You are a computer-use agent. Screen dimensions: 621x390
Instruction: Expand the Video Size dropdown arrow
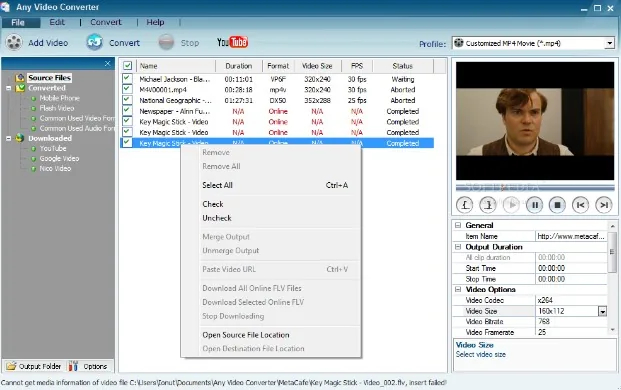[x=602, y=312]
